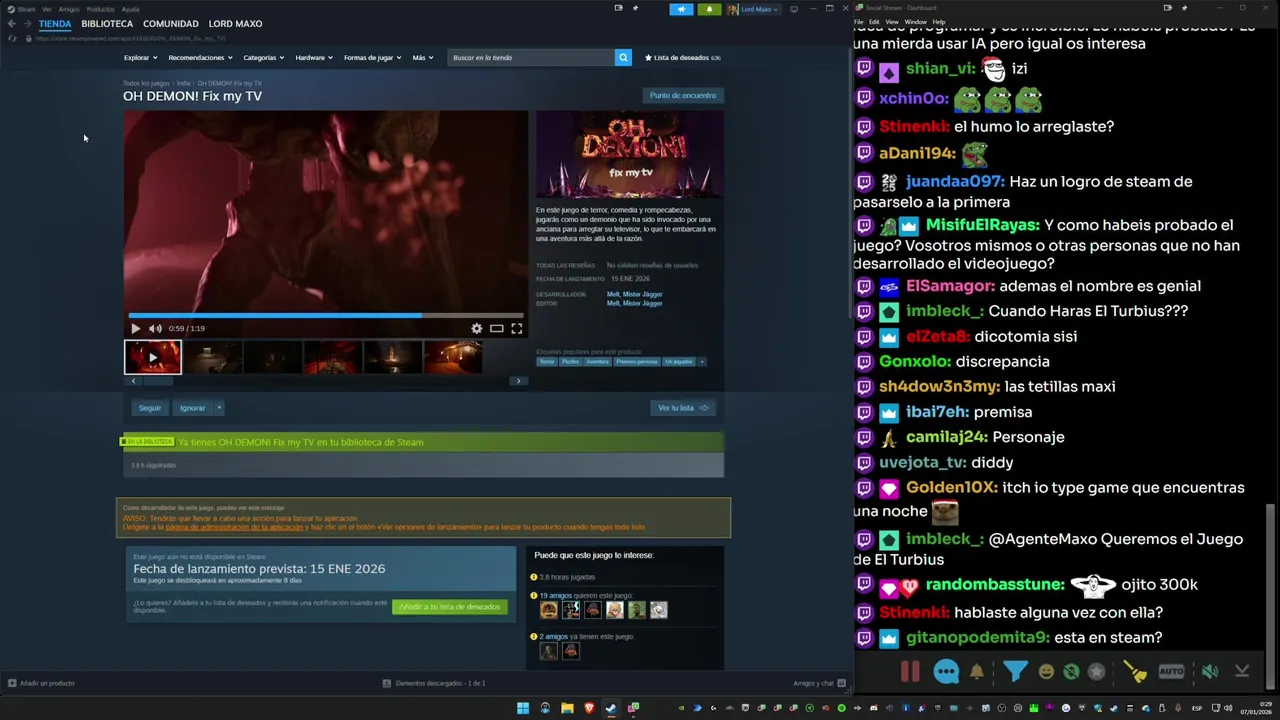The image size is (1280, 720).
Task: Expand the Más dropdown
Action: 423,58
